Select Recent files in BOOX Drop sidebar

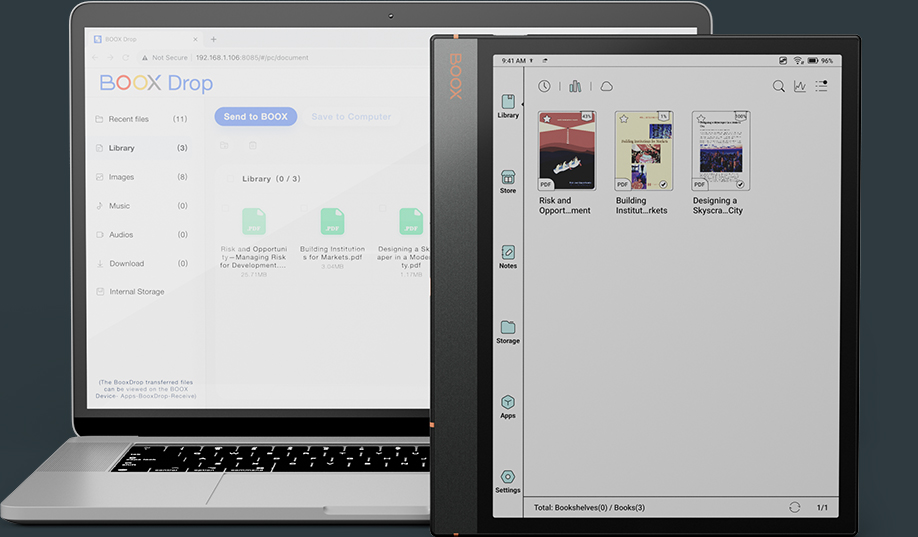128,119
